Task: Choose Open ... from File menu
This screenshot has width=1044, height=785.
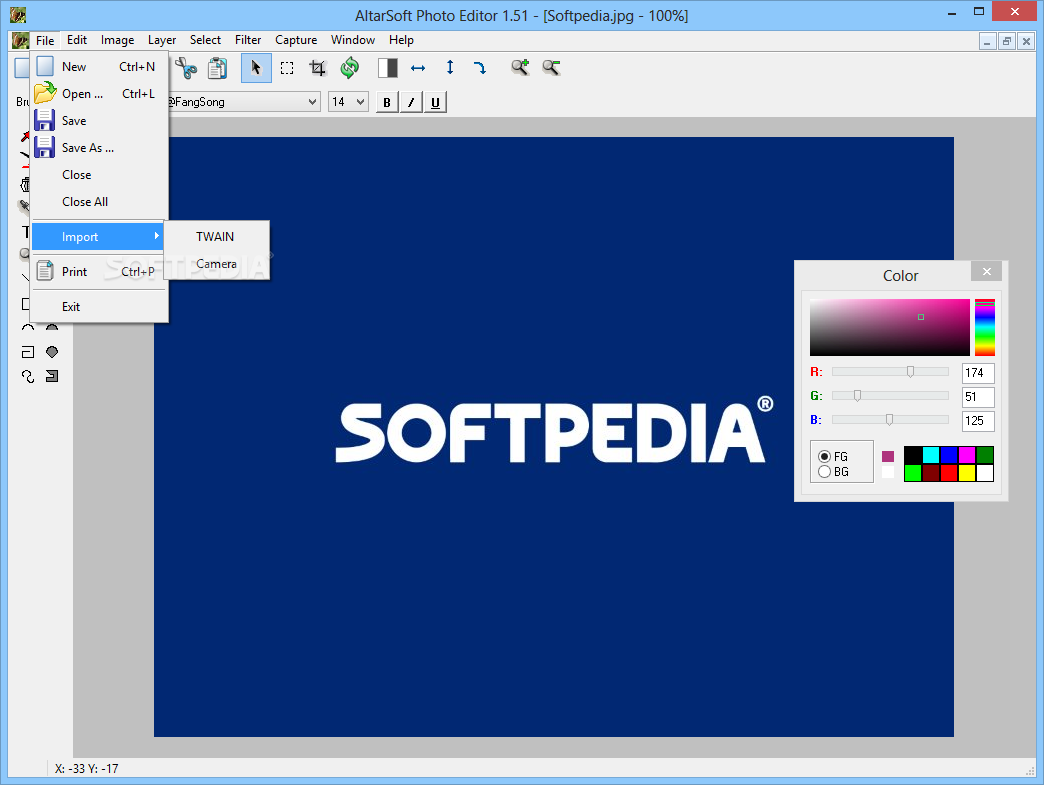Action: (x=99, y=94)
